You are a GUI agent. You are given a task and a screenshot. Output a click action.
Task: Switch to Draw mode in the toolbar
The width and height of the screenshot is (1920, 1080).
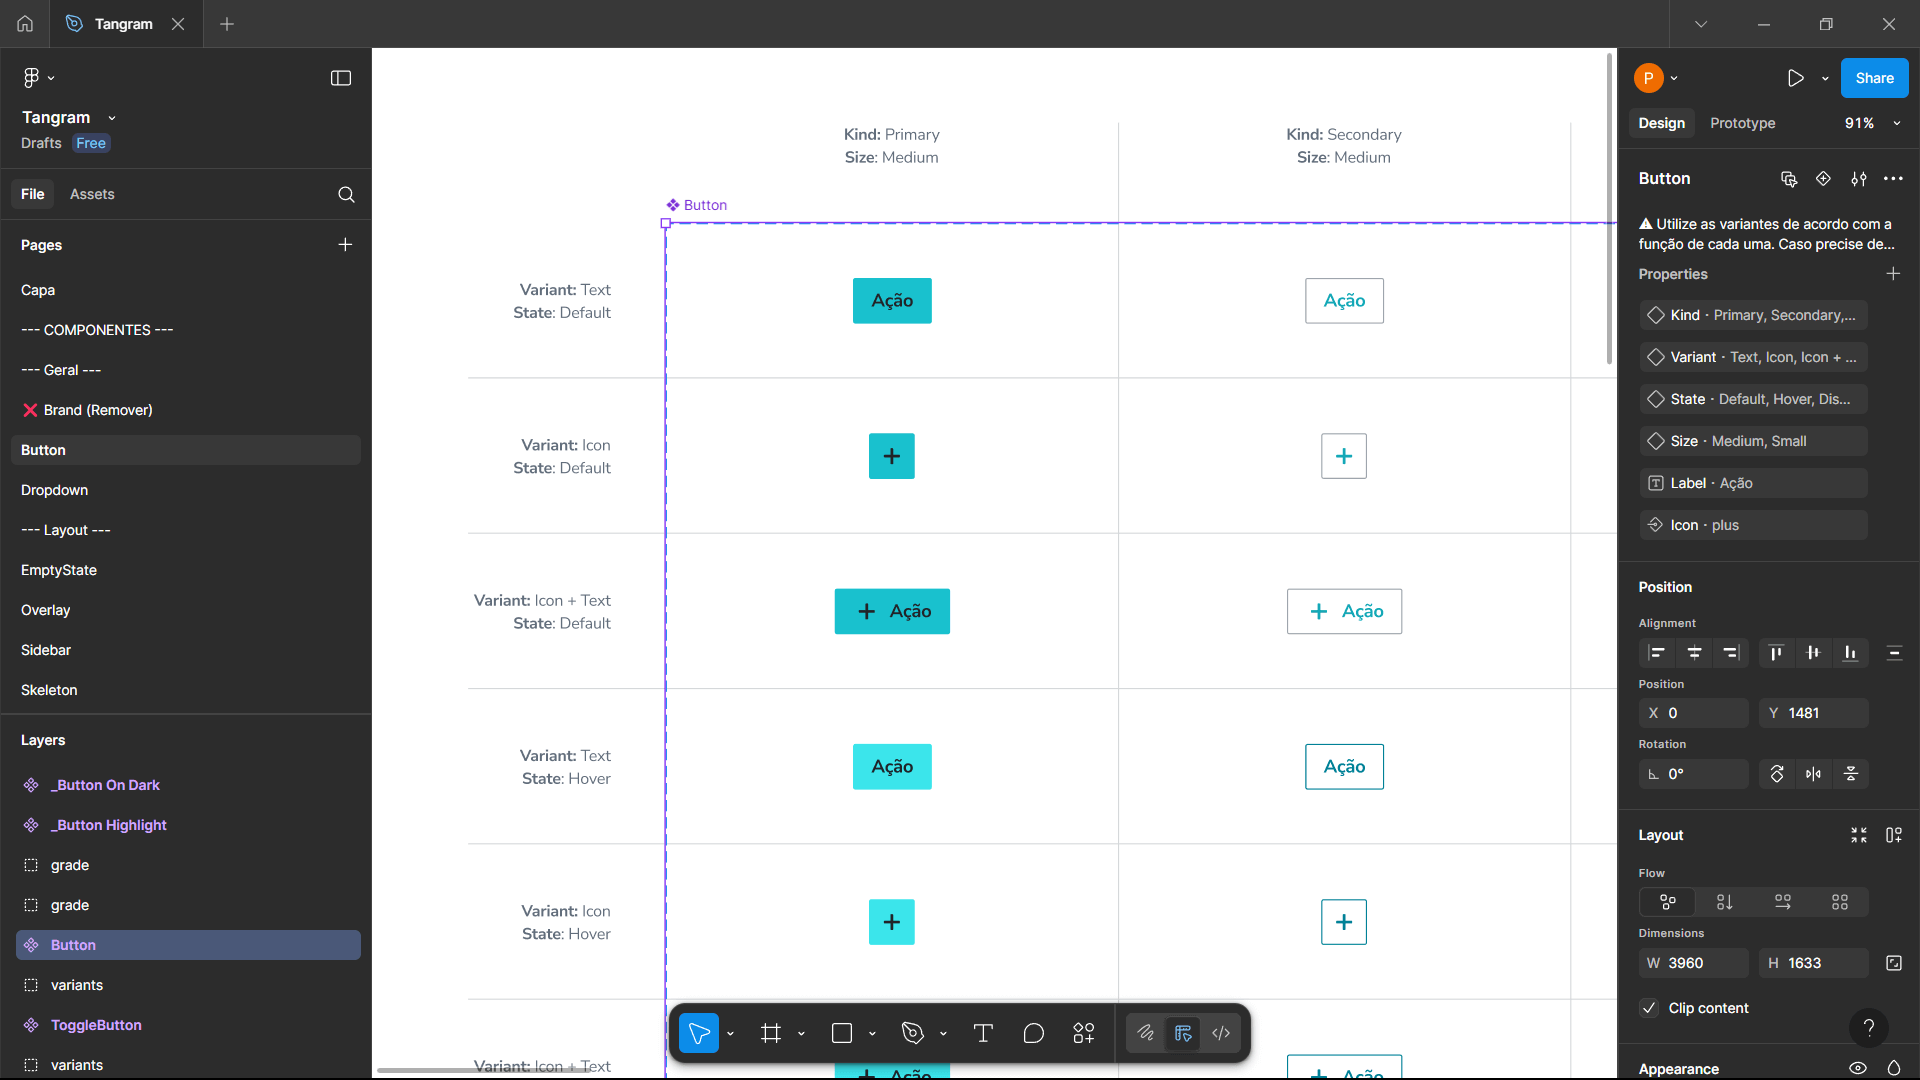[x=1146, y=1033]
